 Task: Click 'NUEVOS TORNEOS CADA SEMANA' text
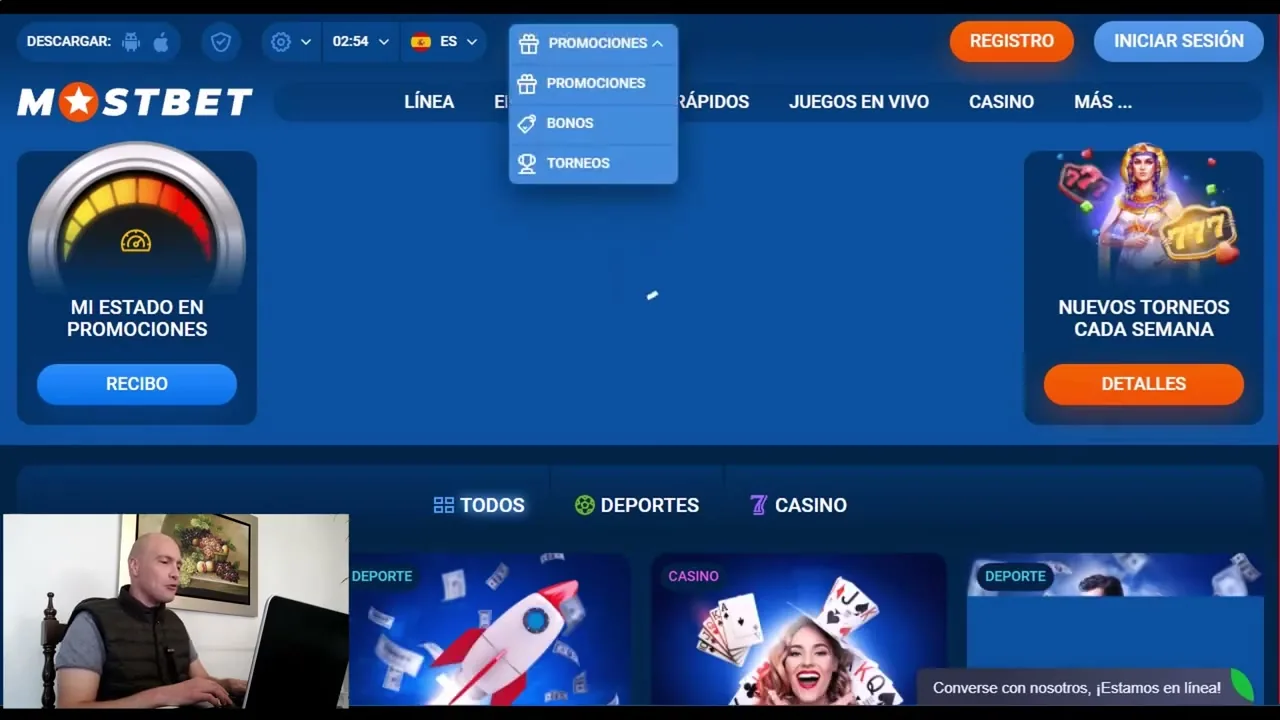1144,318
